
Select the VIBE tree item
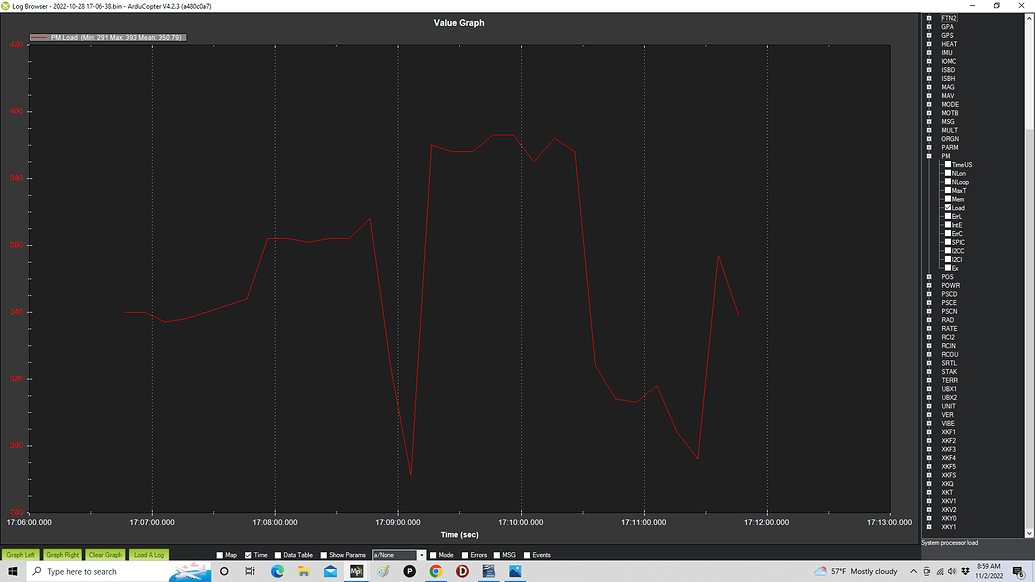coord(946,423)
